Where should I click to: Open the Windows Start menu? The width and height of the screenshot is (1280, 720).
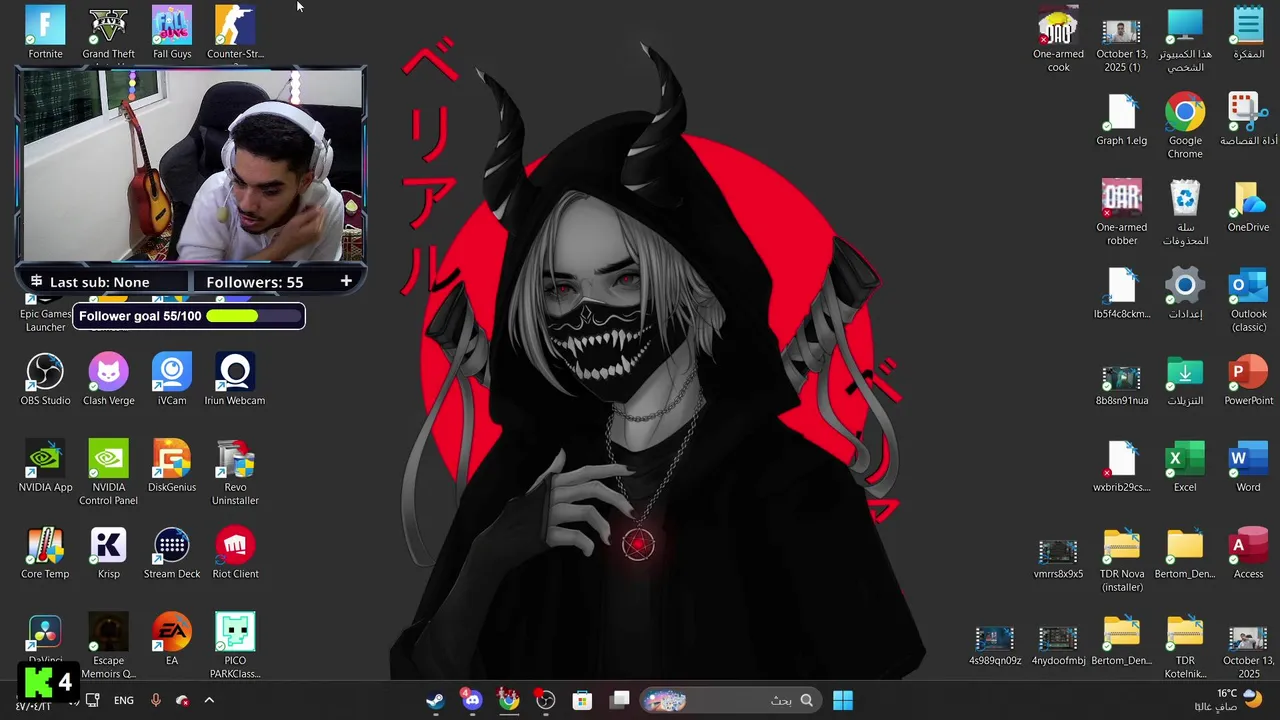pyautogui.click(x=843, y=700)
